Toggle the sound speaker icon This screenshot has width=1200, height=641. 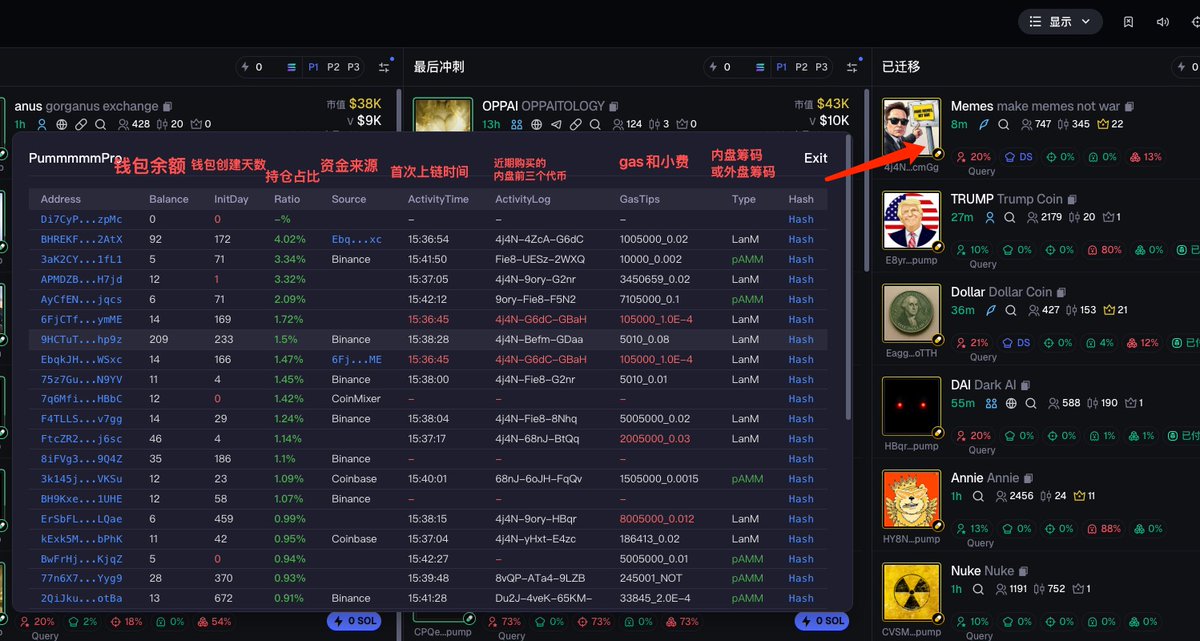click(1162, 21)
